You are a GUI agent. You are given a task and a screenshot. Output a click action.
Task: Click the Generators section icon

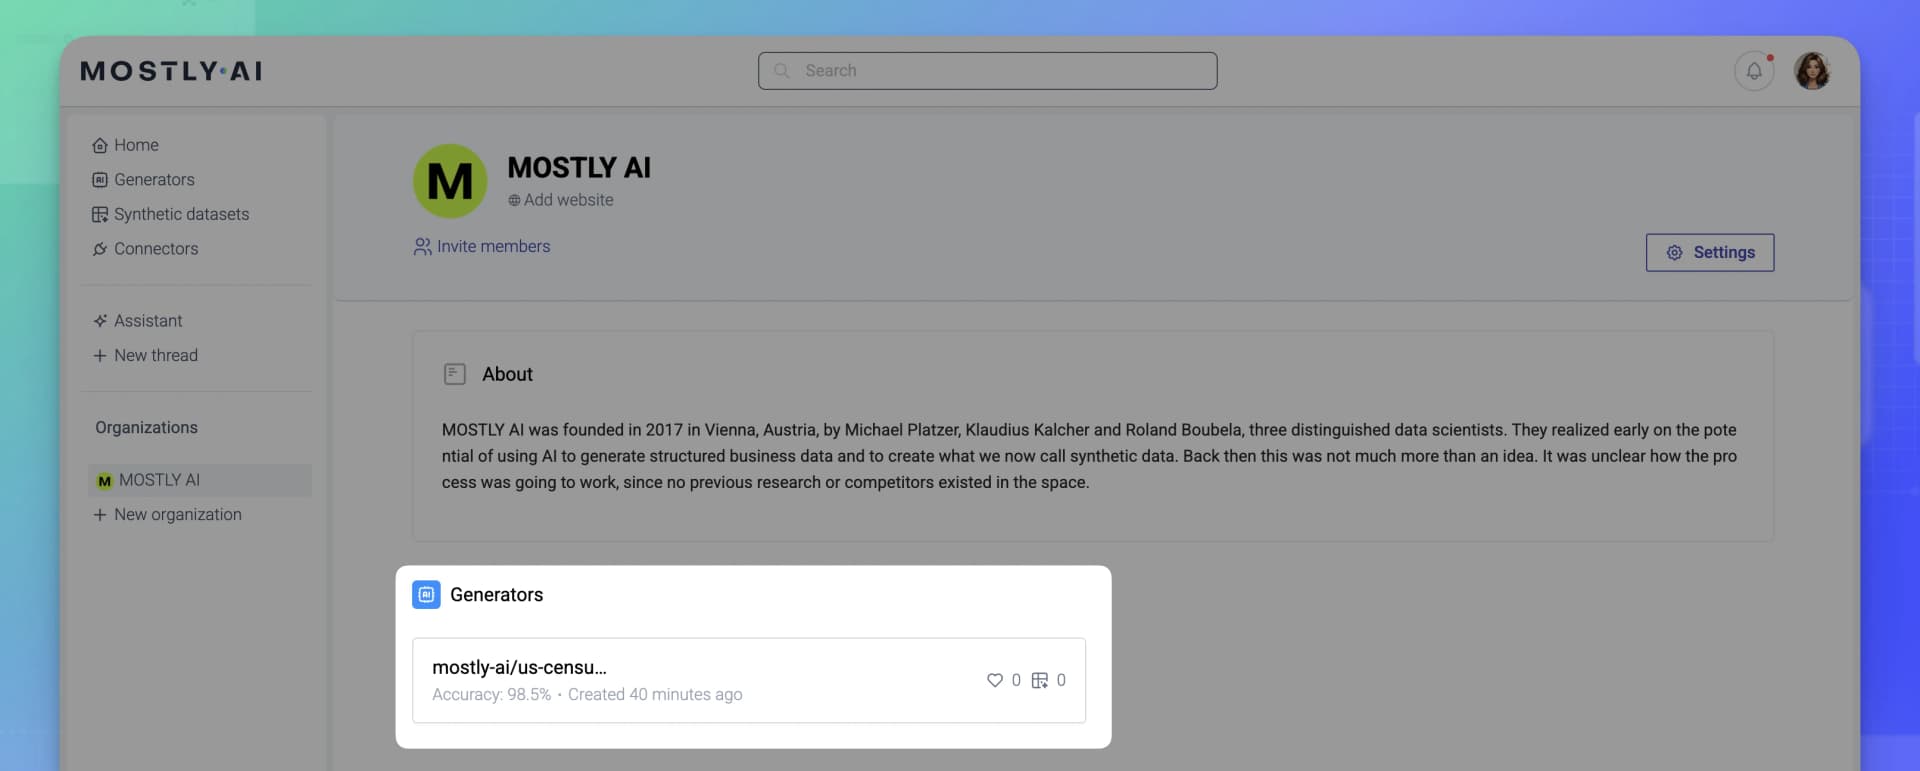(426, 595)
